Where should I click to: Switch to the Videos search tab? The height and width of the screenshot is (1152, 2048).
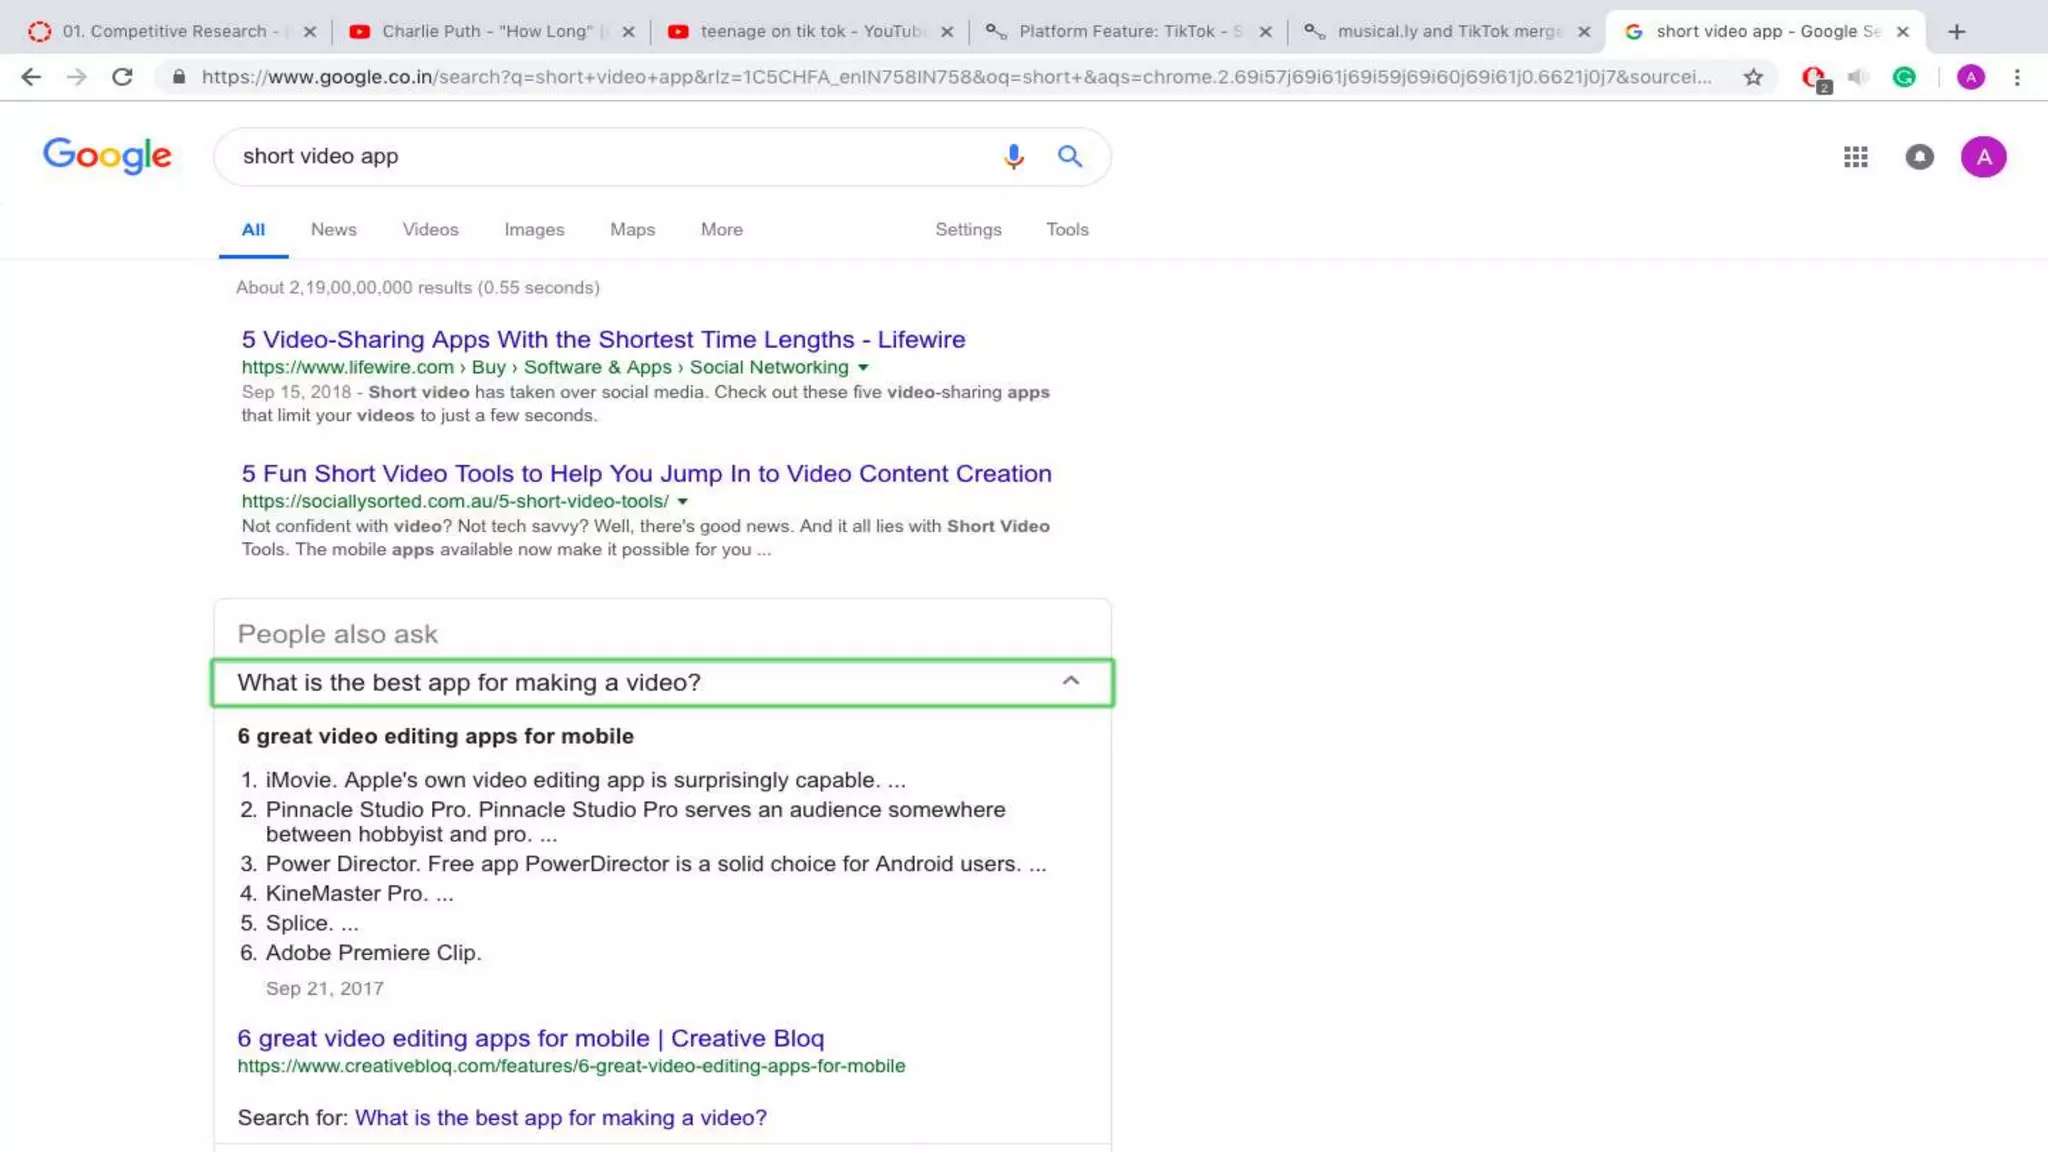(430, 229)
